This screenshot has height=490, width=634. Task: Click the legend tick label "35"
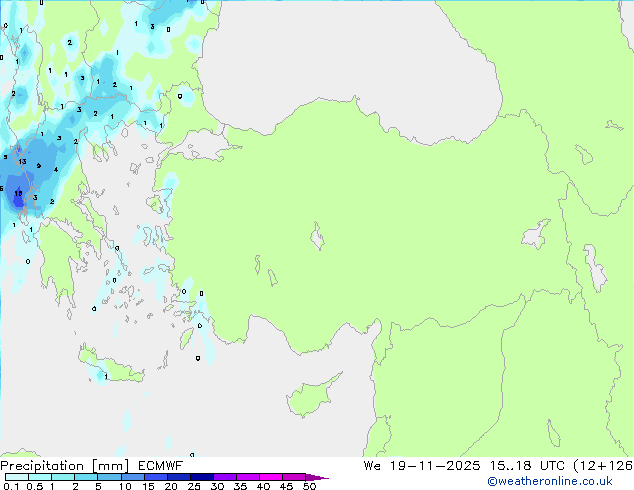click(240, 486)
